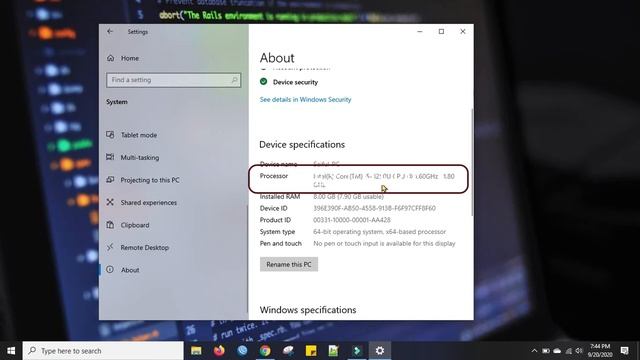Click the Device specifications heading

click(302, 144)
